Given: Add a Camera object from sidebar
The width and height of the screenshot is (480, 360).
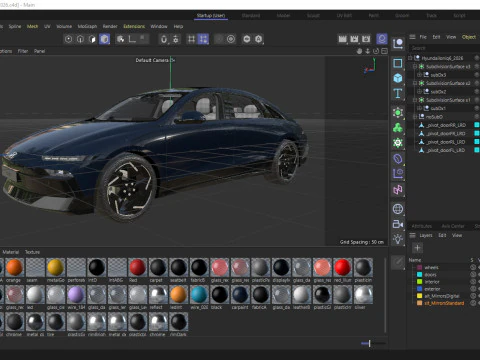Looking at the screenshot, I should (x=398, y=224).
